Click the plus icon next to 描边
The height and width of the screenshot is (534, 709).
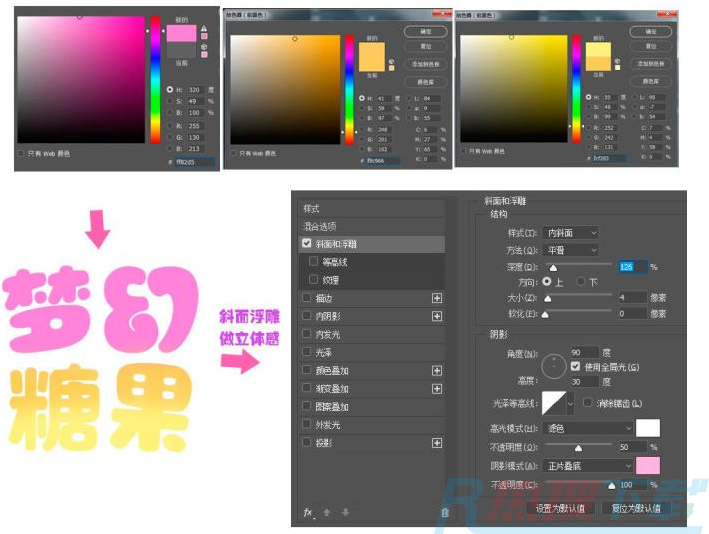tap(436, 298)
